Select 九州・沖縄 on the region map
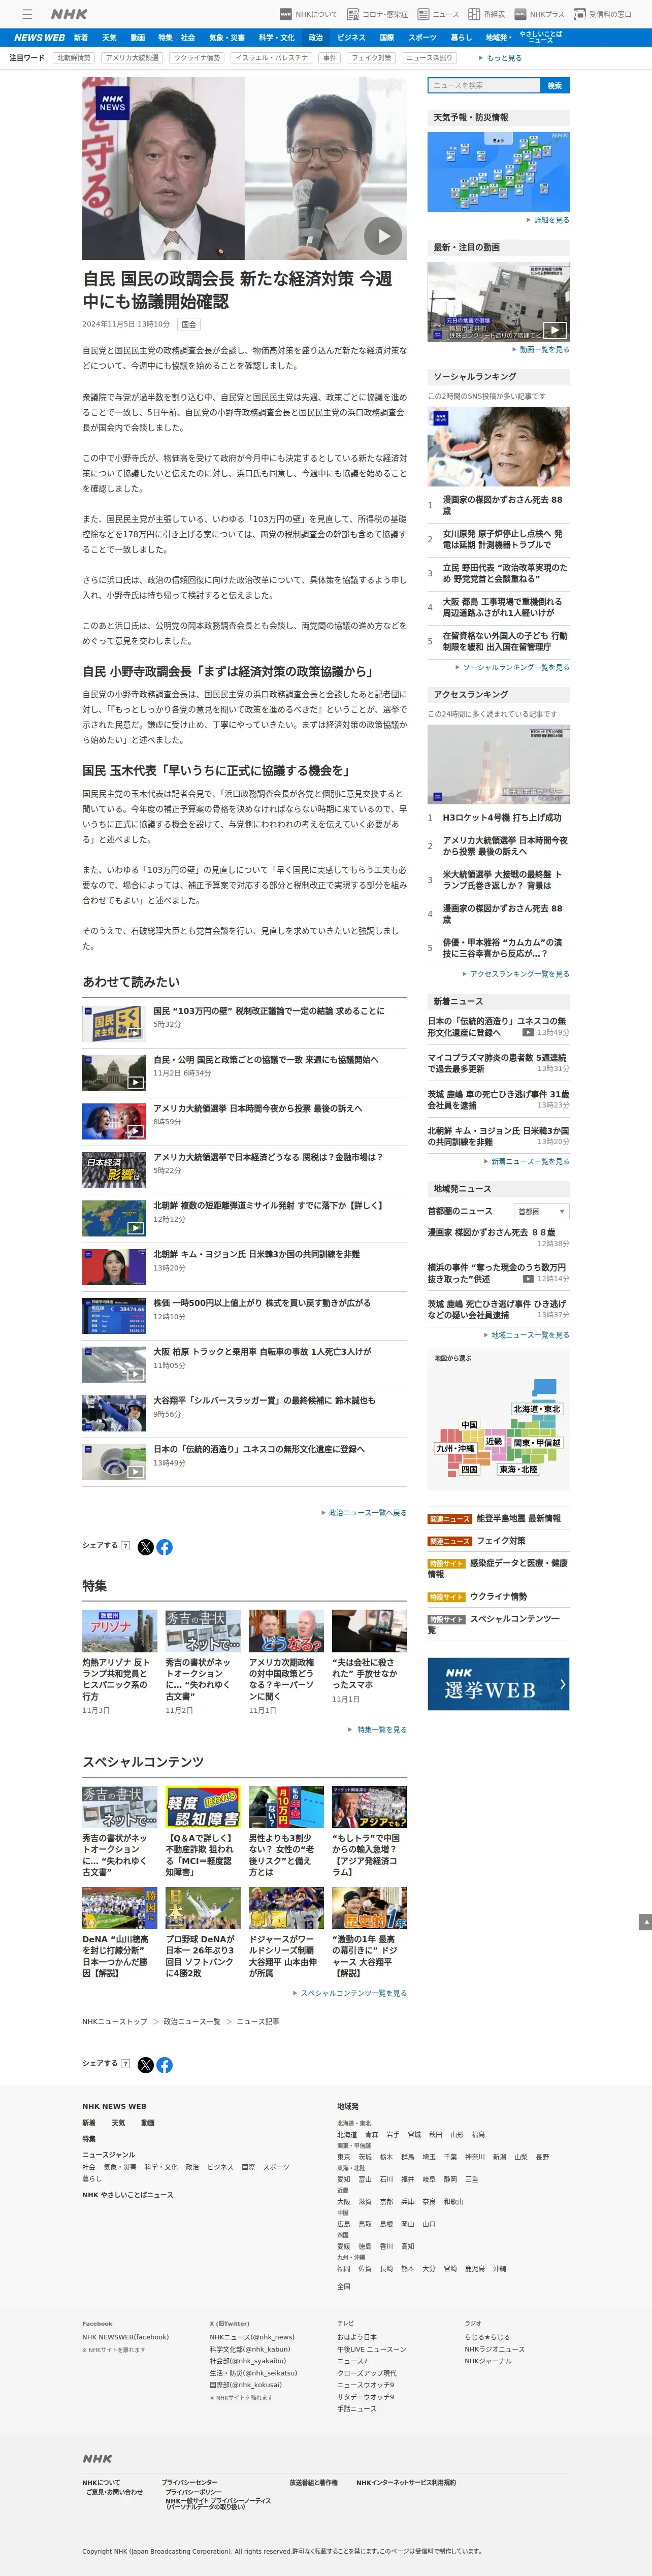The height and width of the screenshot is (2576, 652). pos(455,1448)
